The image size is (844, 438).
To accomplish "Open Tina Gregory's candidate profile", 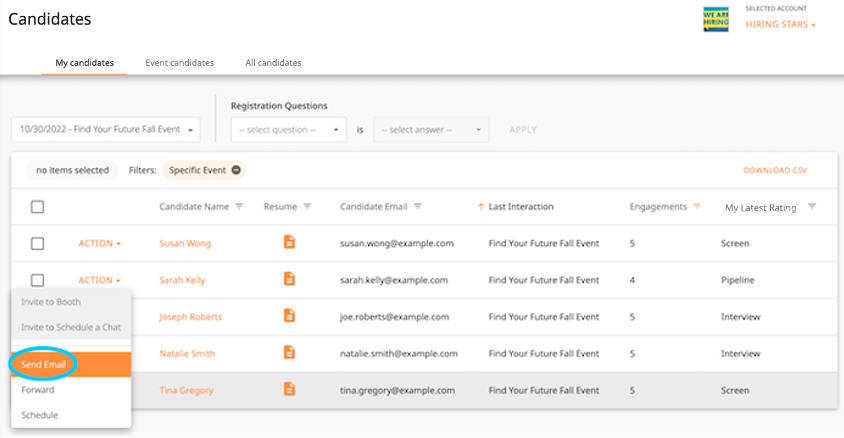I will (x=186, y=390).
